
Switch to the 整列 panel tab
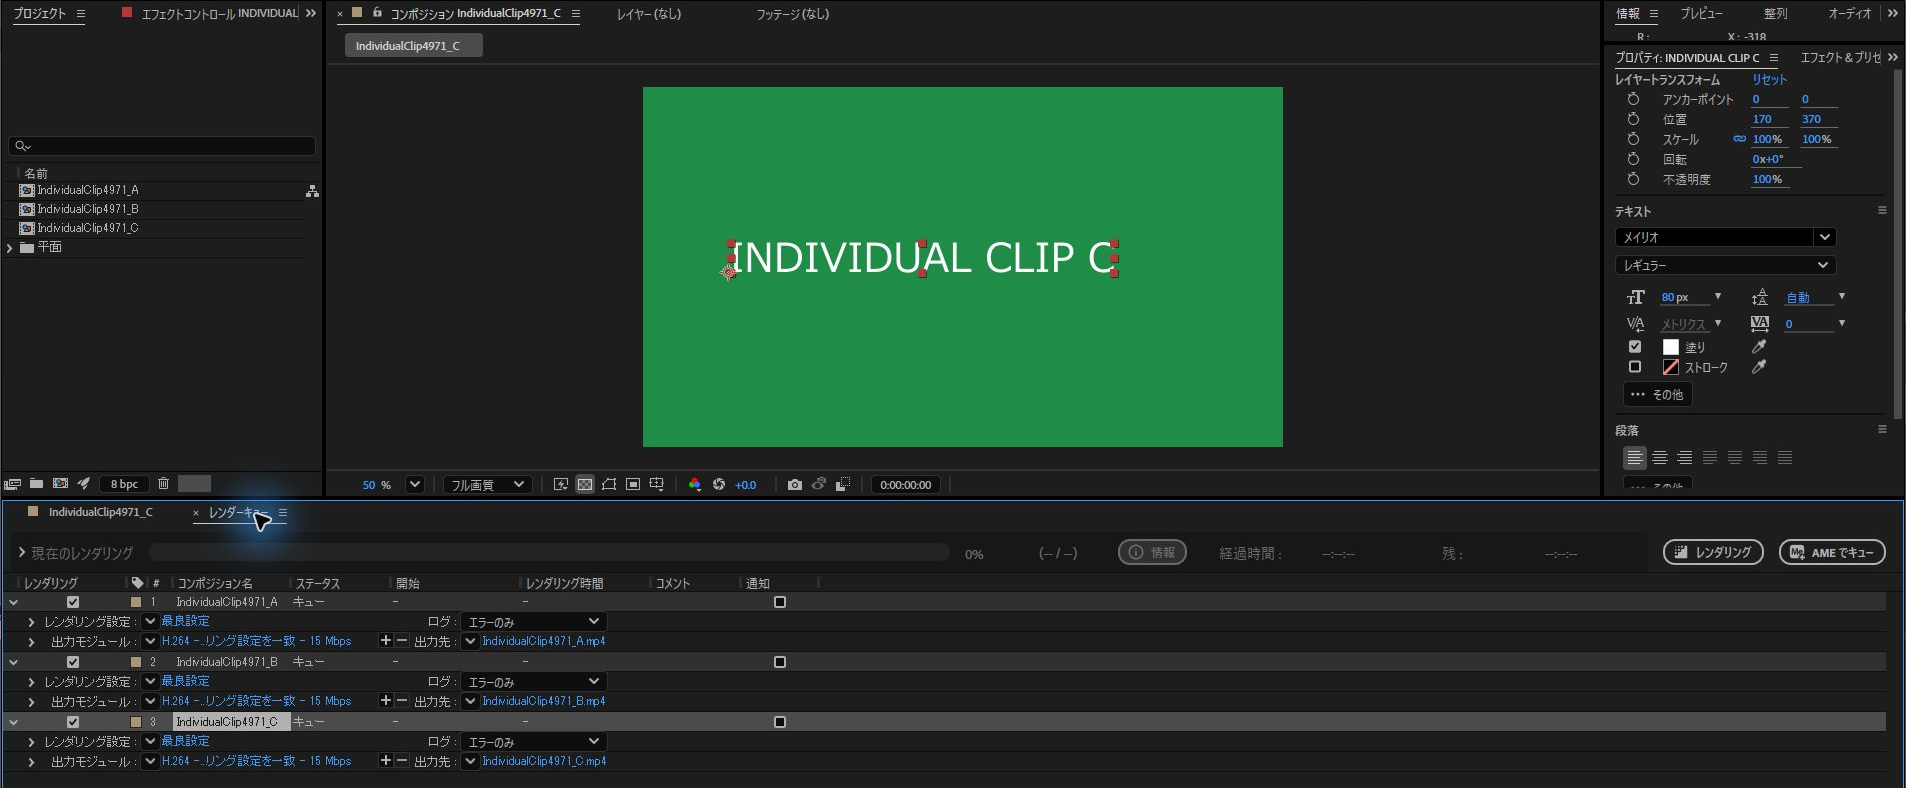1775,14
